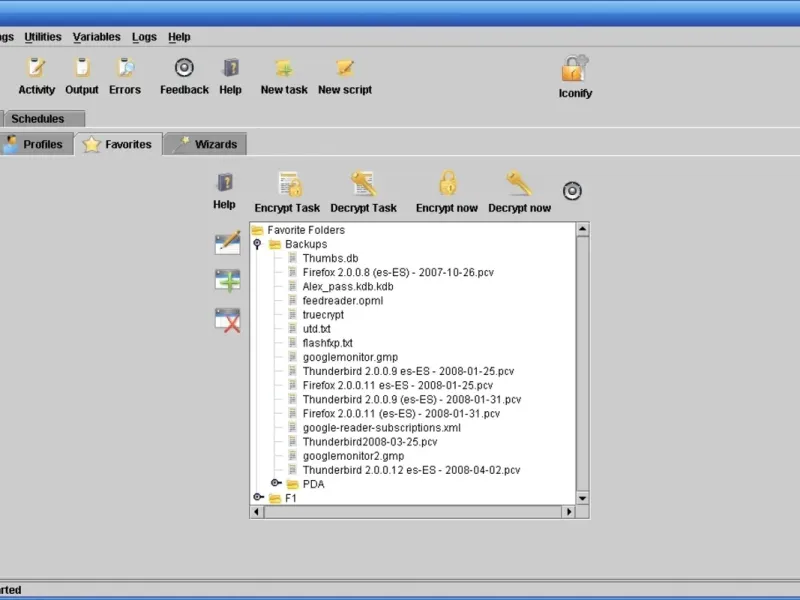The image size is (800, 600).
Task: Click the tree's scroll up arrow
Action: pyautogui.click(x=583, y=230)
